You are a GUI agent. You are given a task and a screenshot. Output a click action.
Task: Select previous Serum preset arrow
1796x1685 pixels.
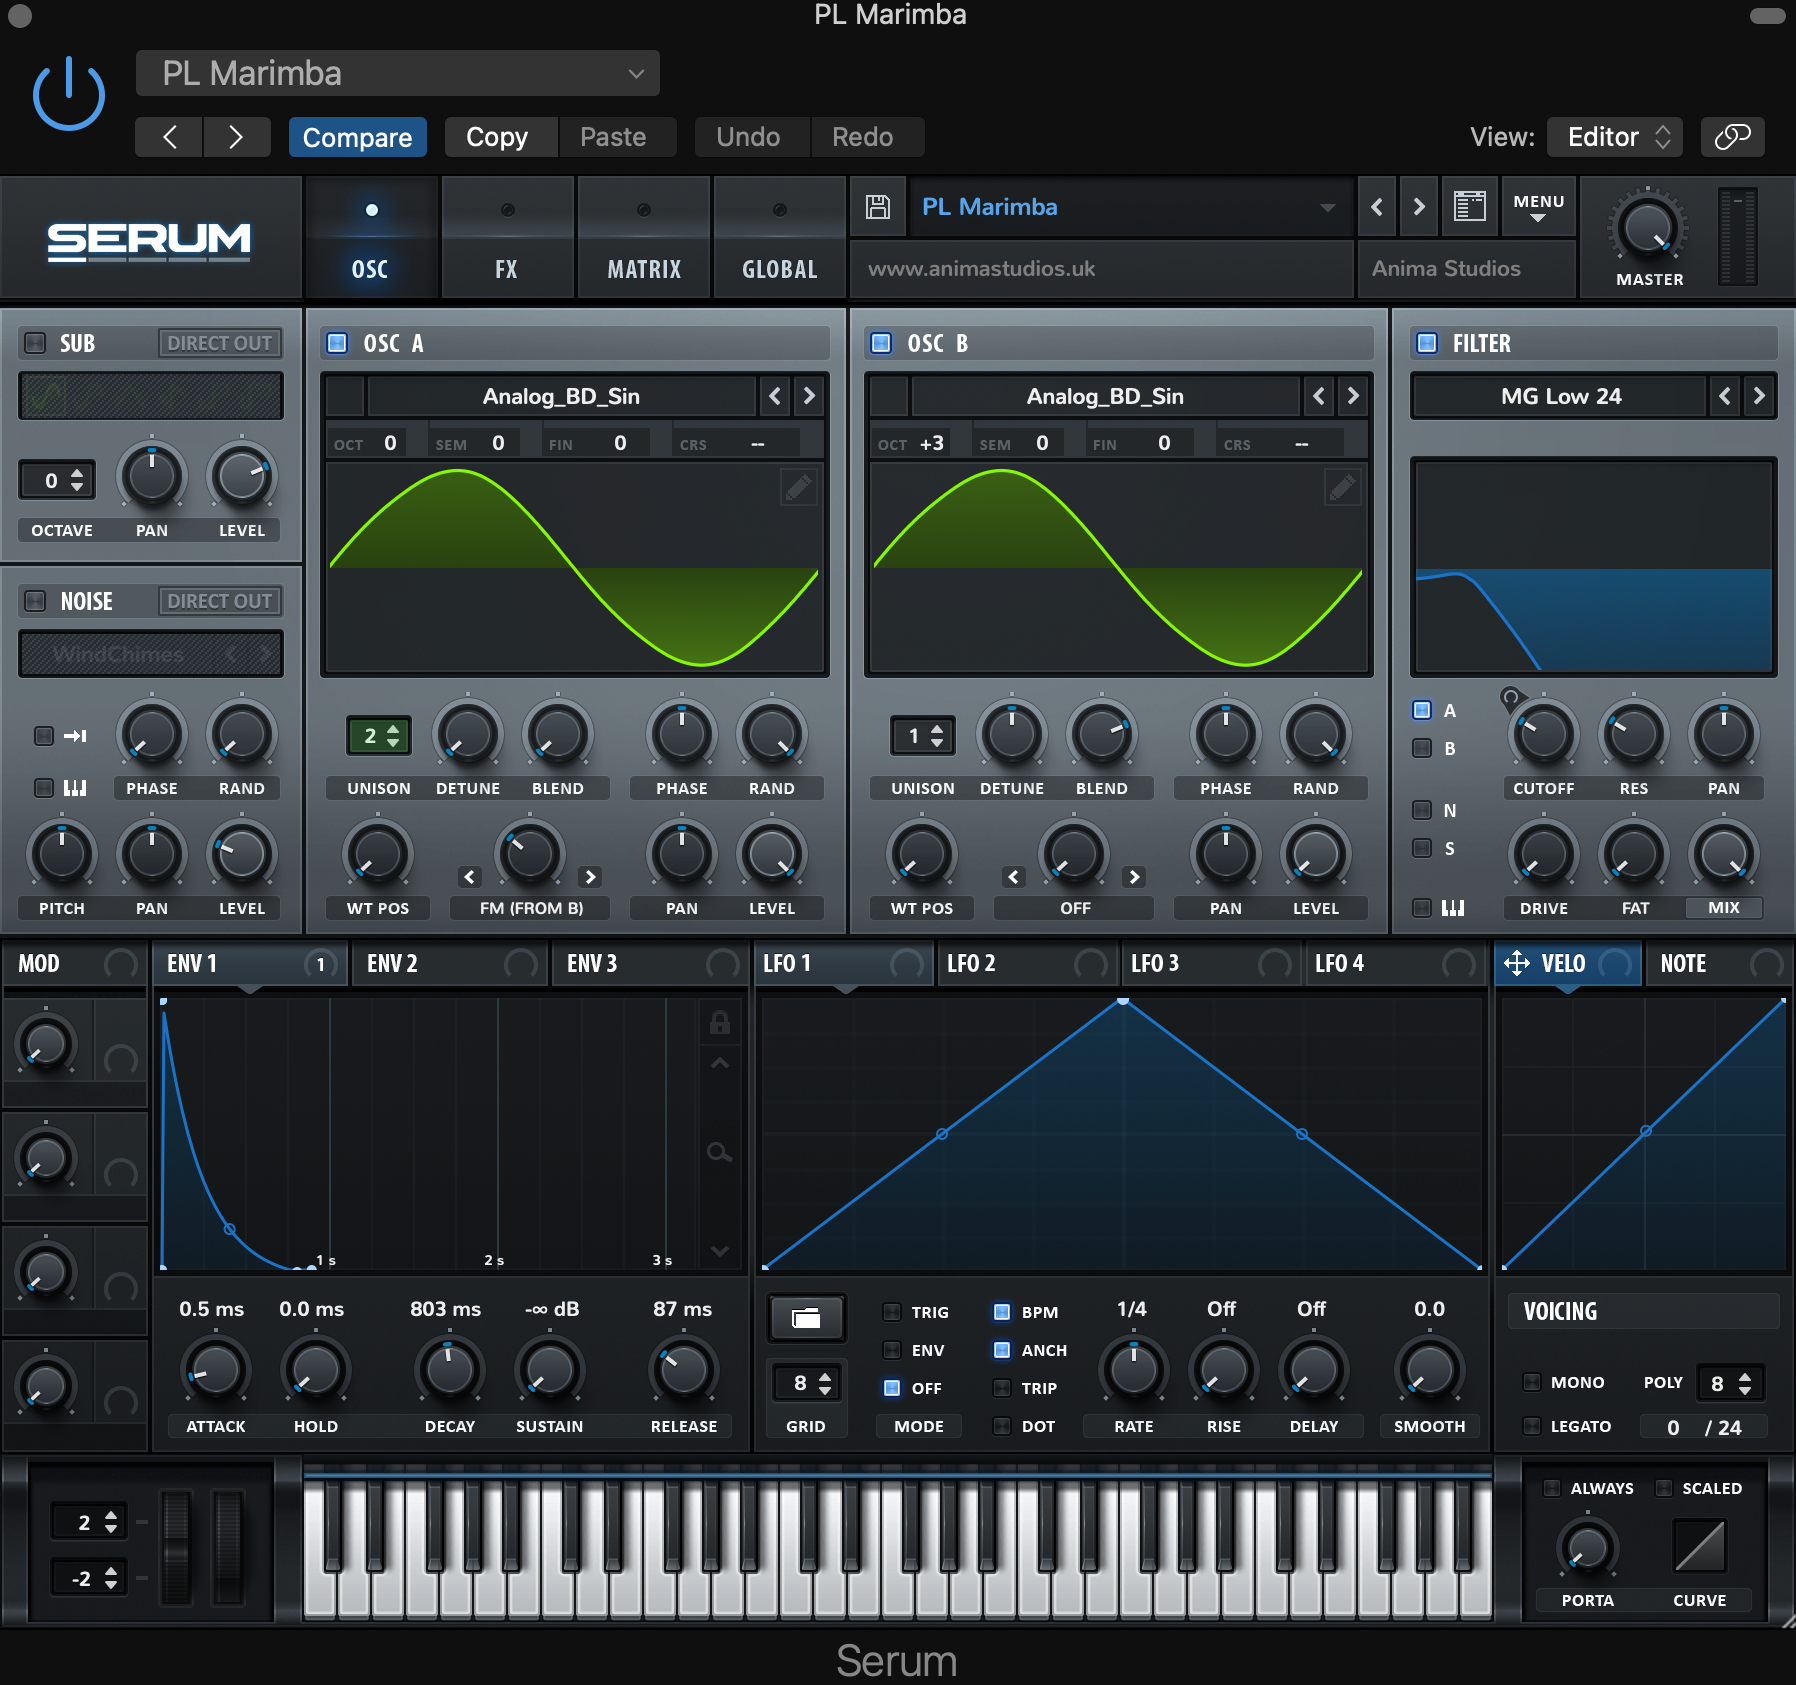pos(1377,207)
